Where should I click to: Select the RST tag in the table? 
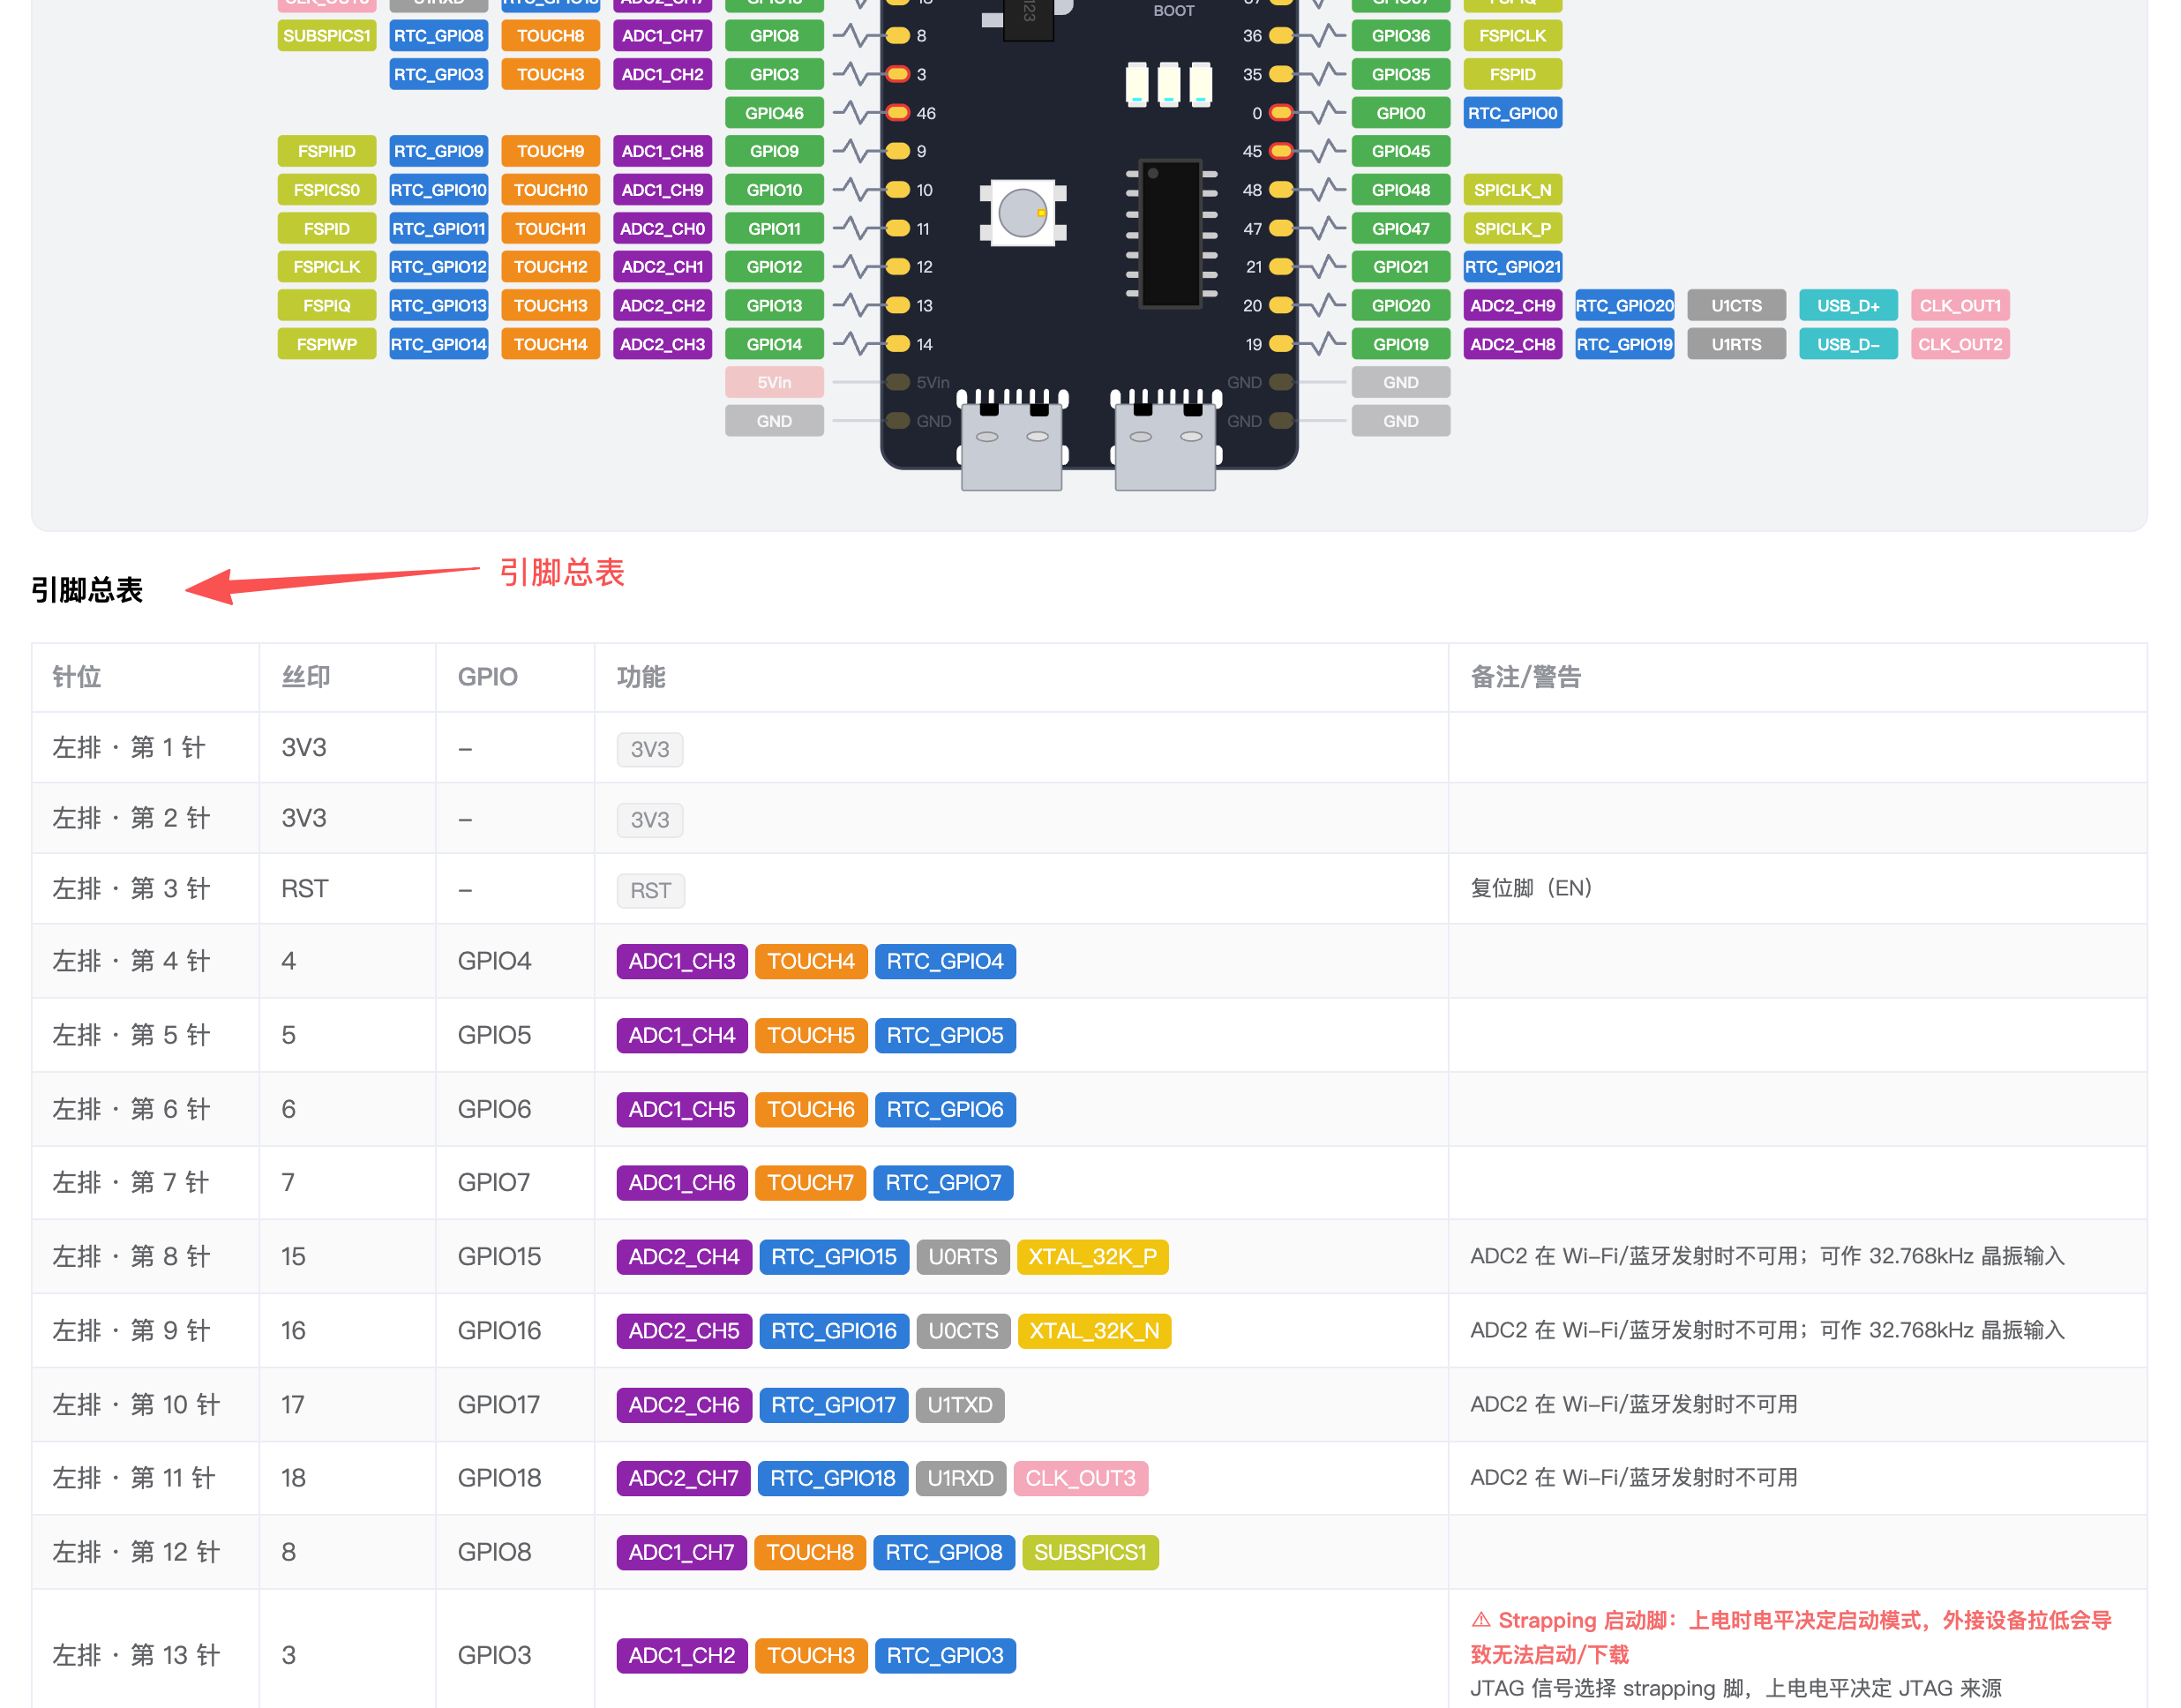coord(650,890)
